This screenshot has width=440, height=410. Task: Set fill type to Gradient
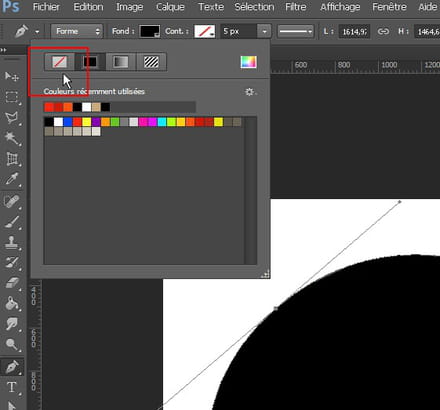pyautogui.click(x=121, y=62)
